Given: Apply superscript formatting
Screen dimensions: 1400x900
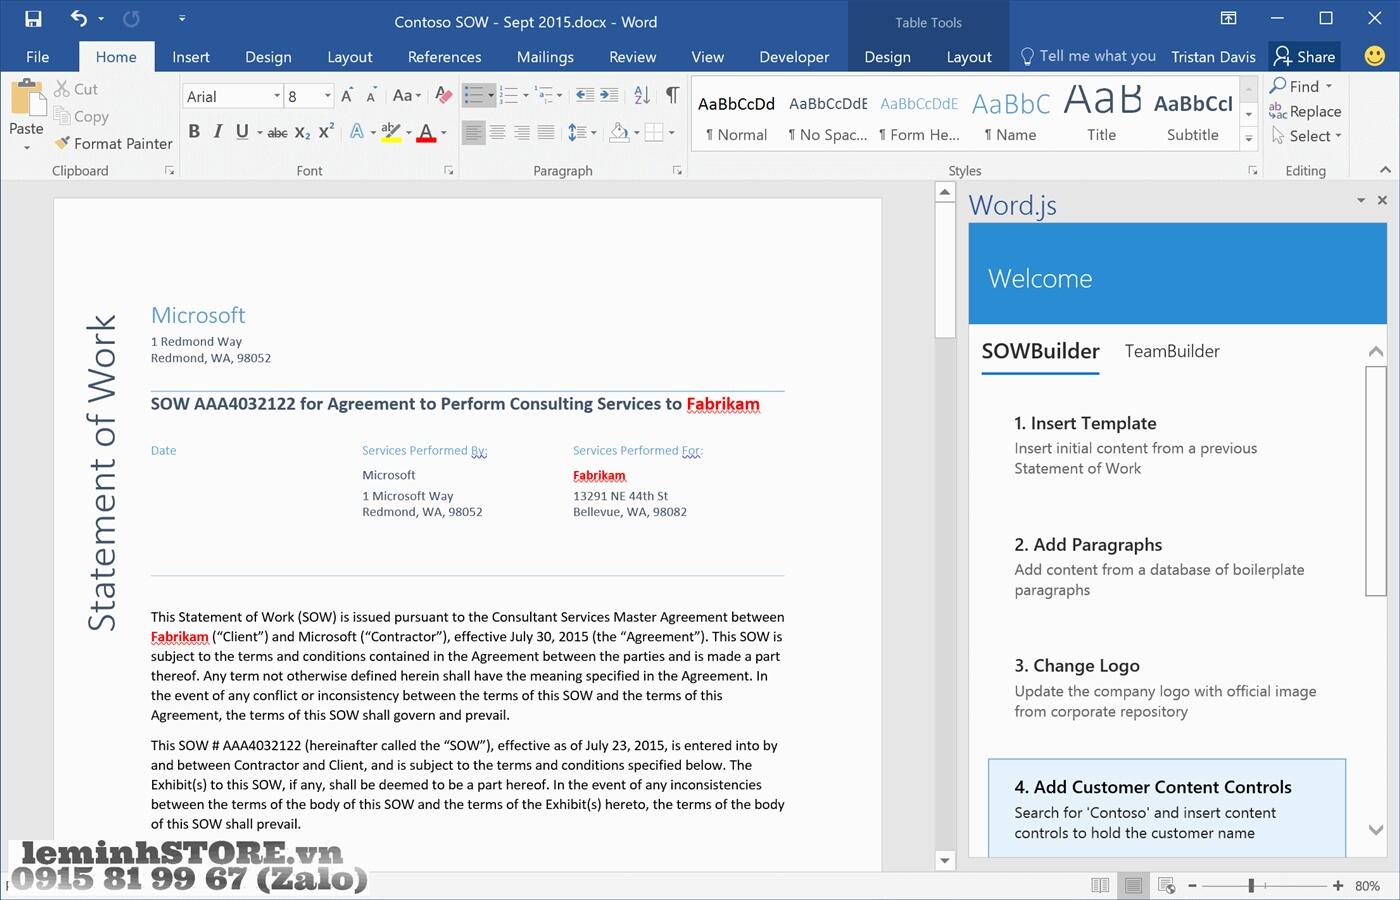Looking at the screenshot, I should coord(326,132).
